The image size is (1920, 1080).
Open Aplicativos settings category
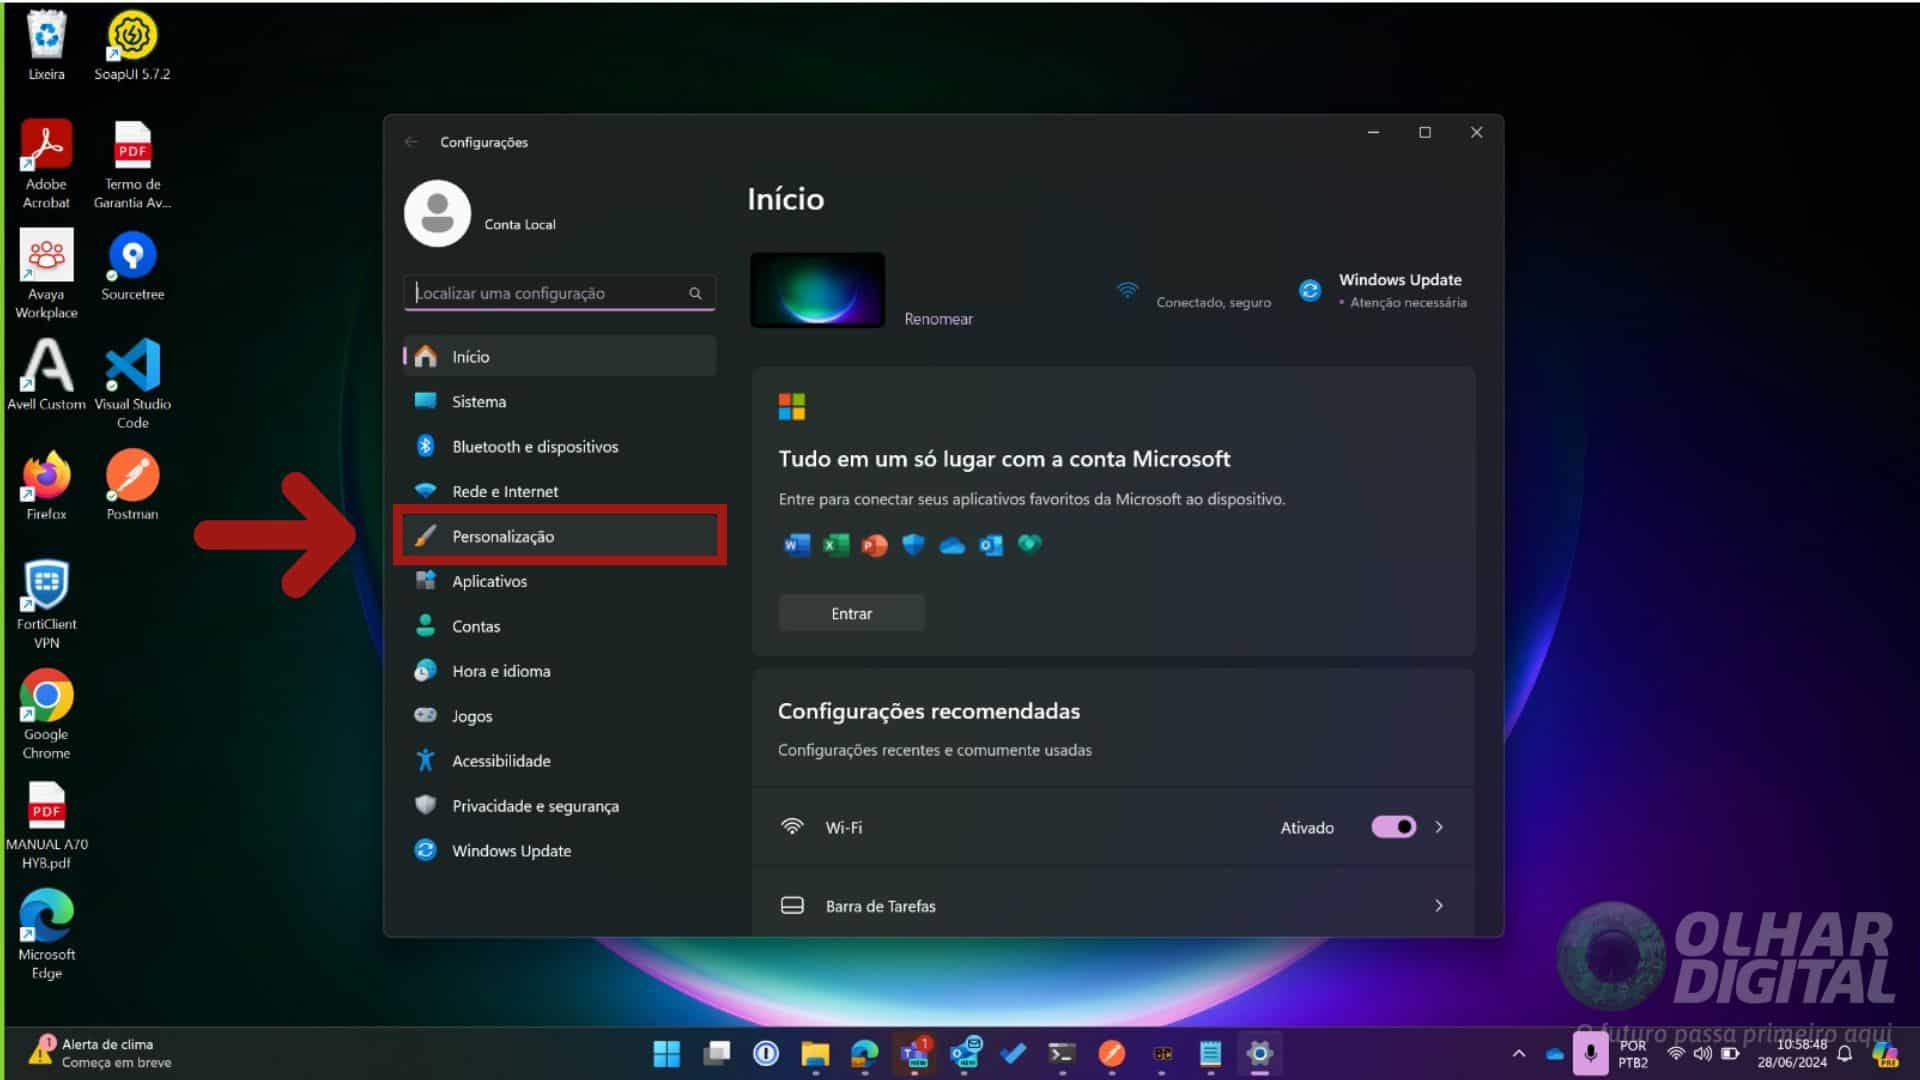point(559,581)
